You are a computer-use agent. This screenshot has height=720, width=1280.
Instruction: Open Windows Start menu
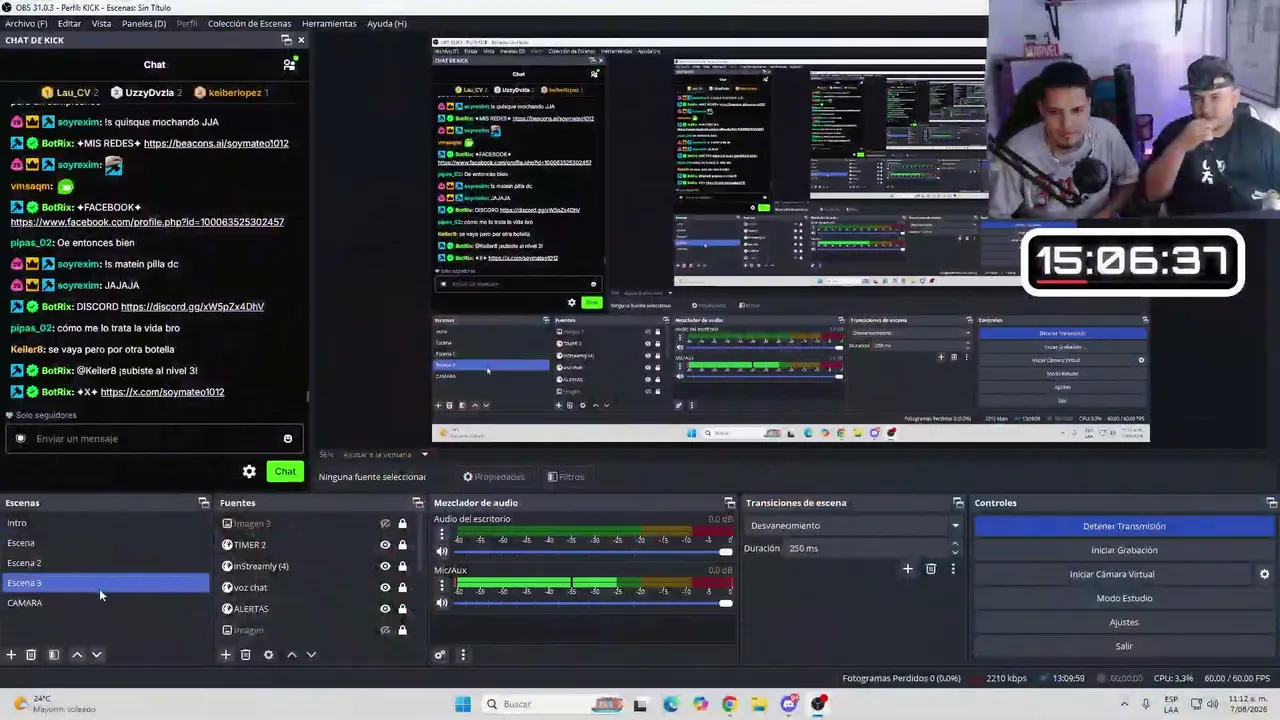click(x=463, y=704)
